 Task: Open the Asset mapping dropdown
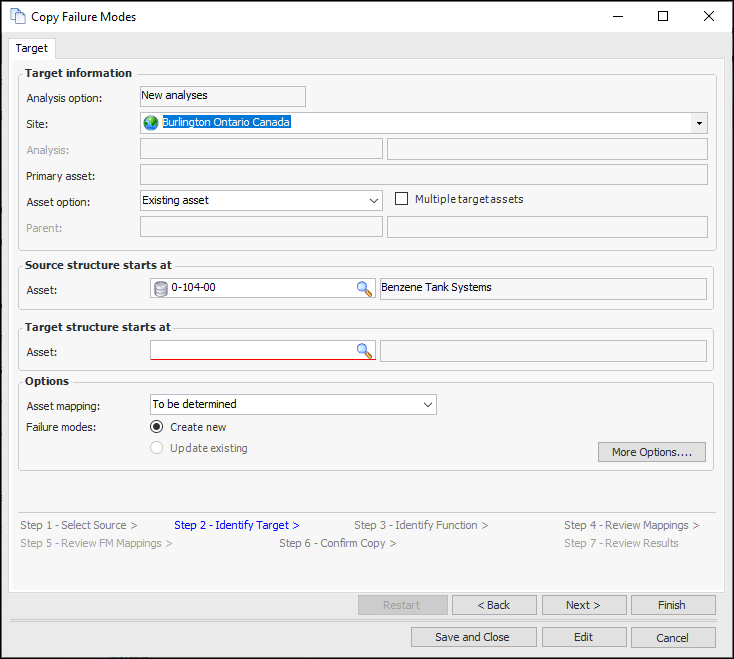tap(427, 405)
